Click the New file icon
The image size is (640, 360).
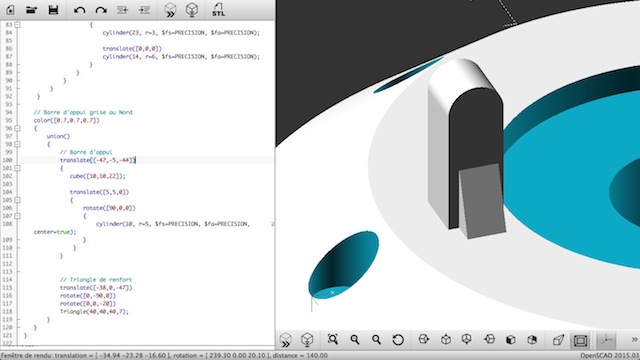10,10
